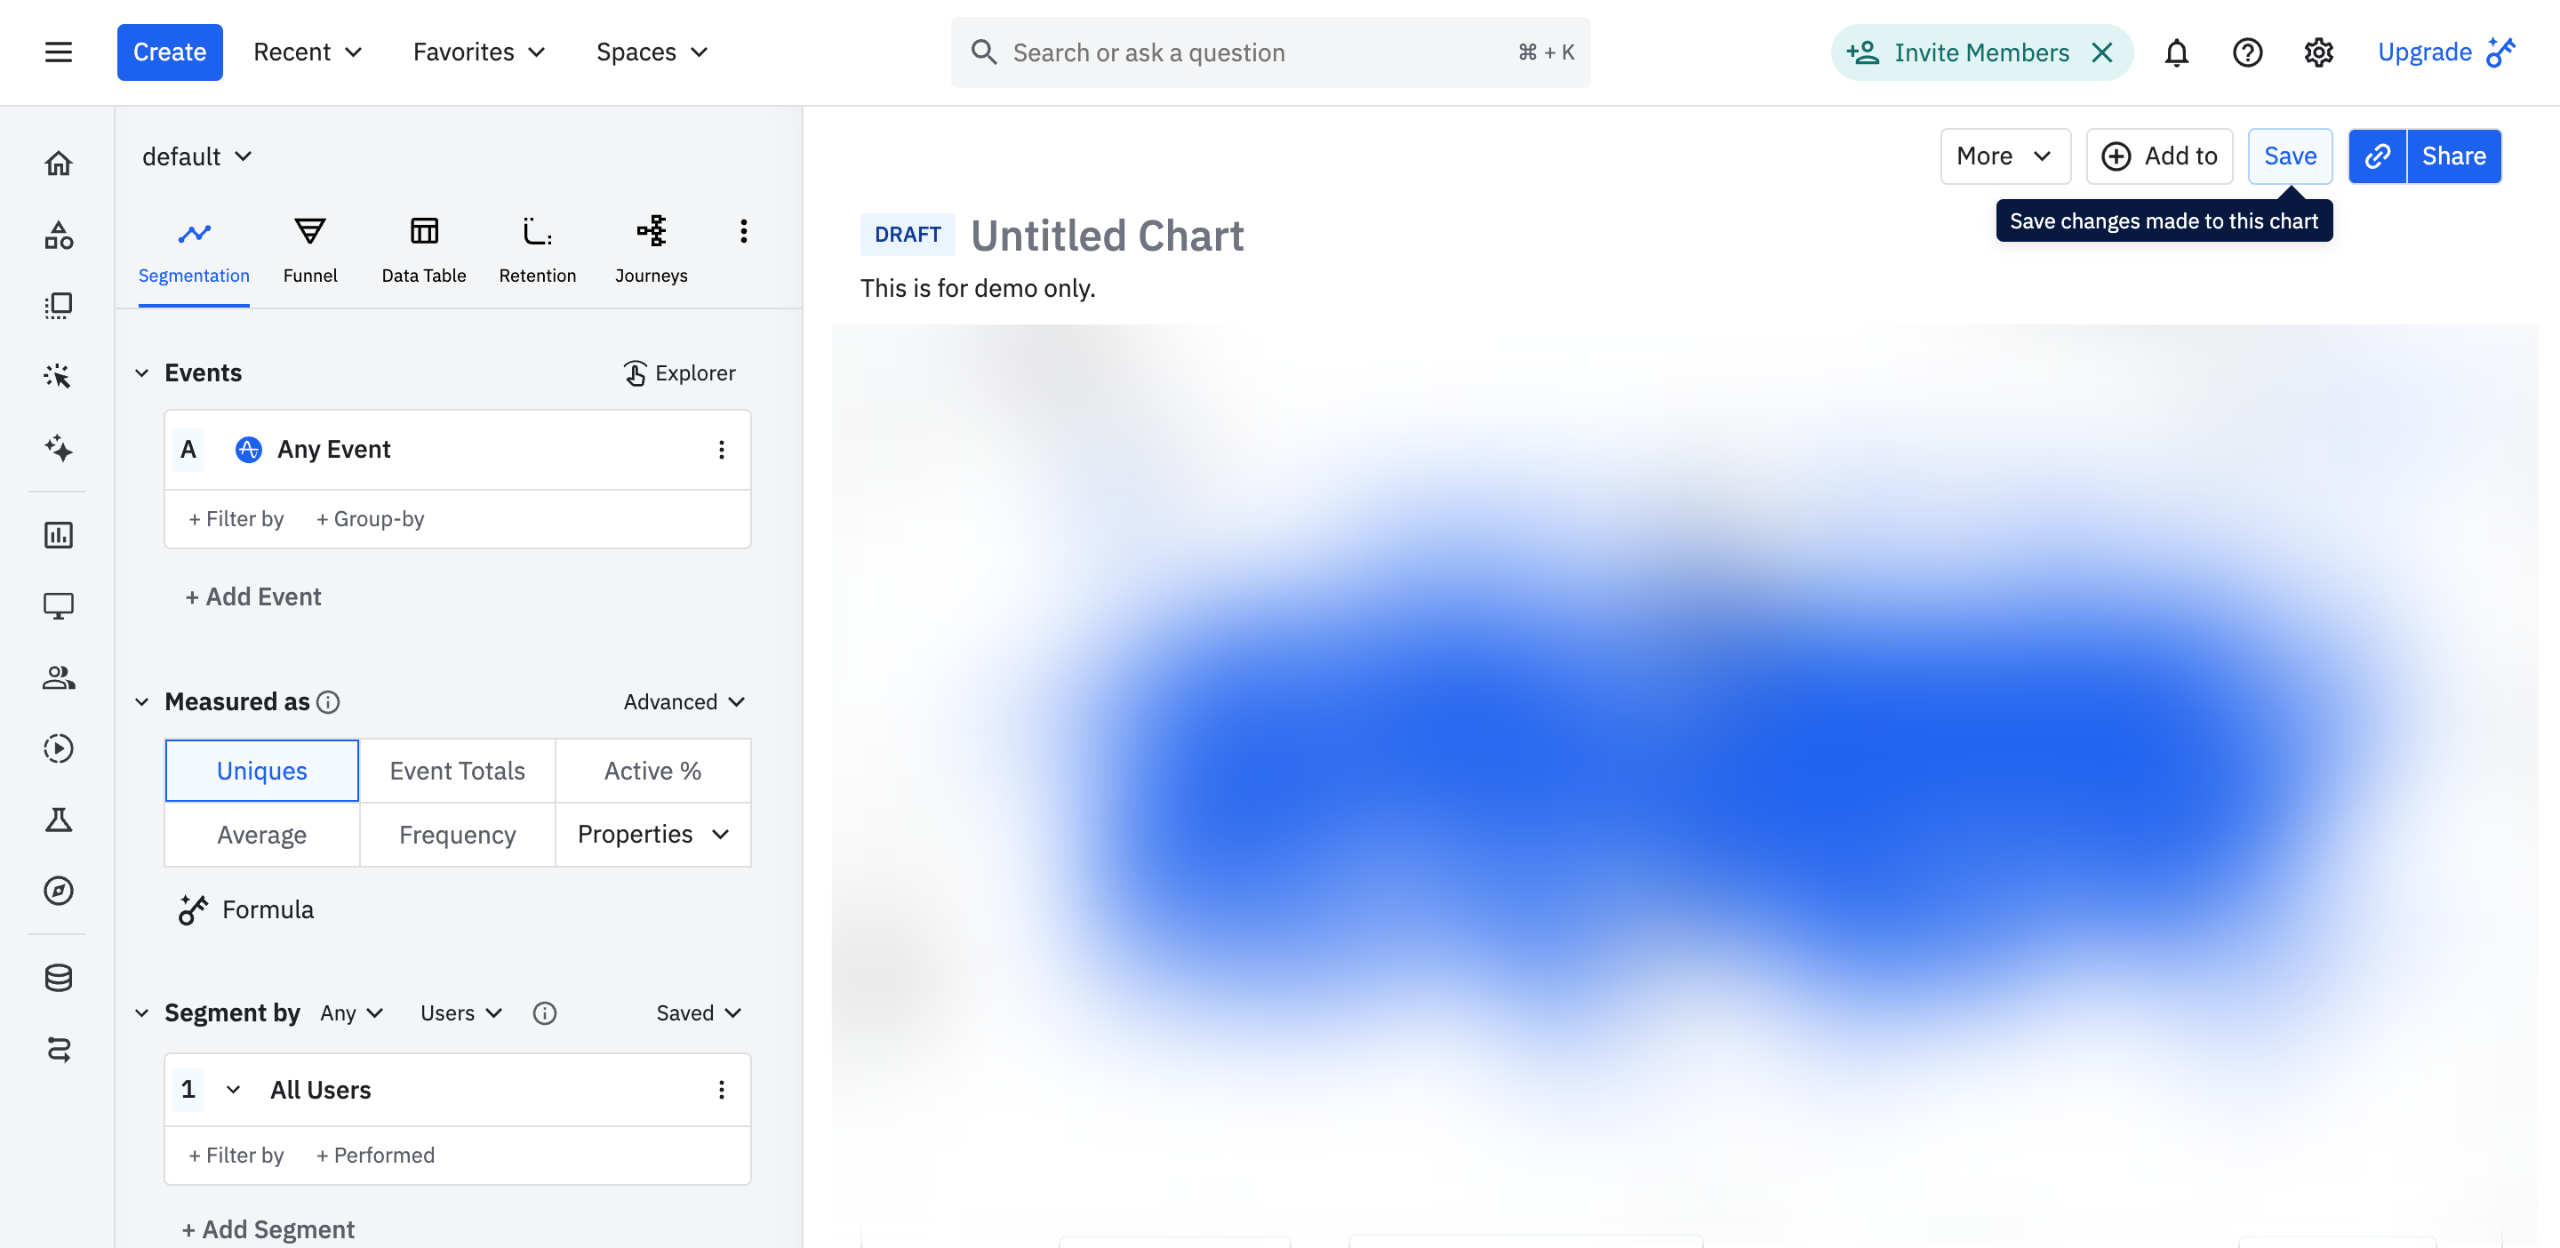Viewport: 2560px width, 1248px height.
Task: Open the hamburger navigation menu
Action: coord(58,52)
